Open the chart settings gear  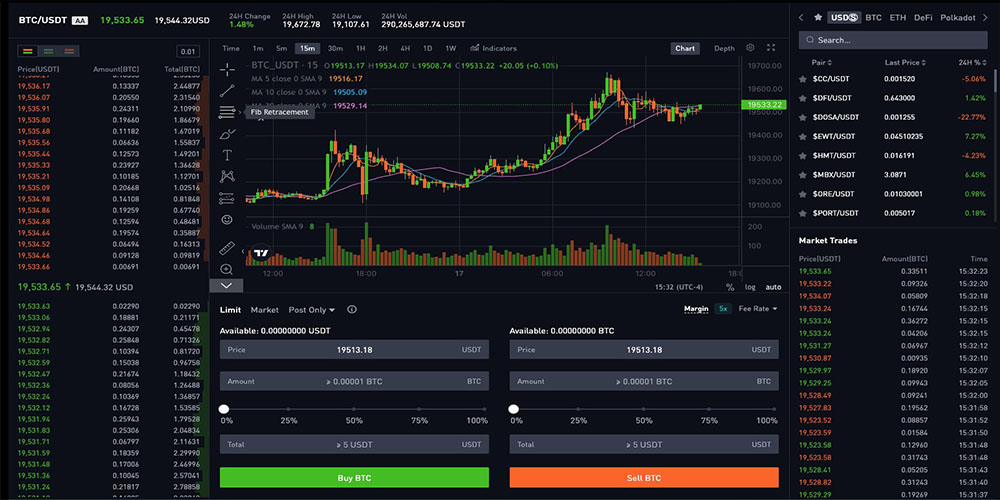(x=750, y=48)
